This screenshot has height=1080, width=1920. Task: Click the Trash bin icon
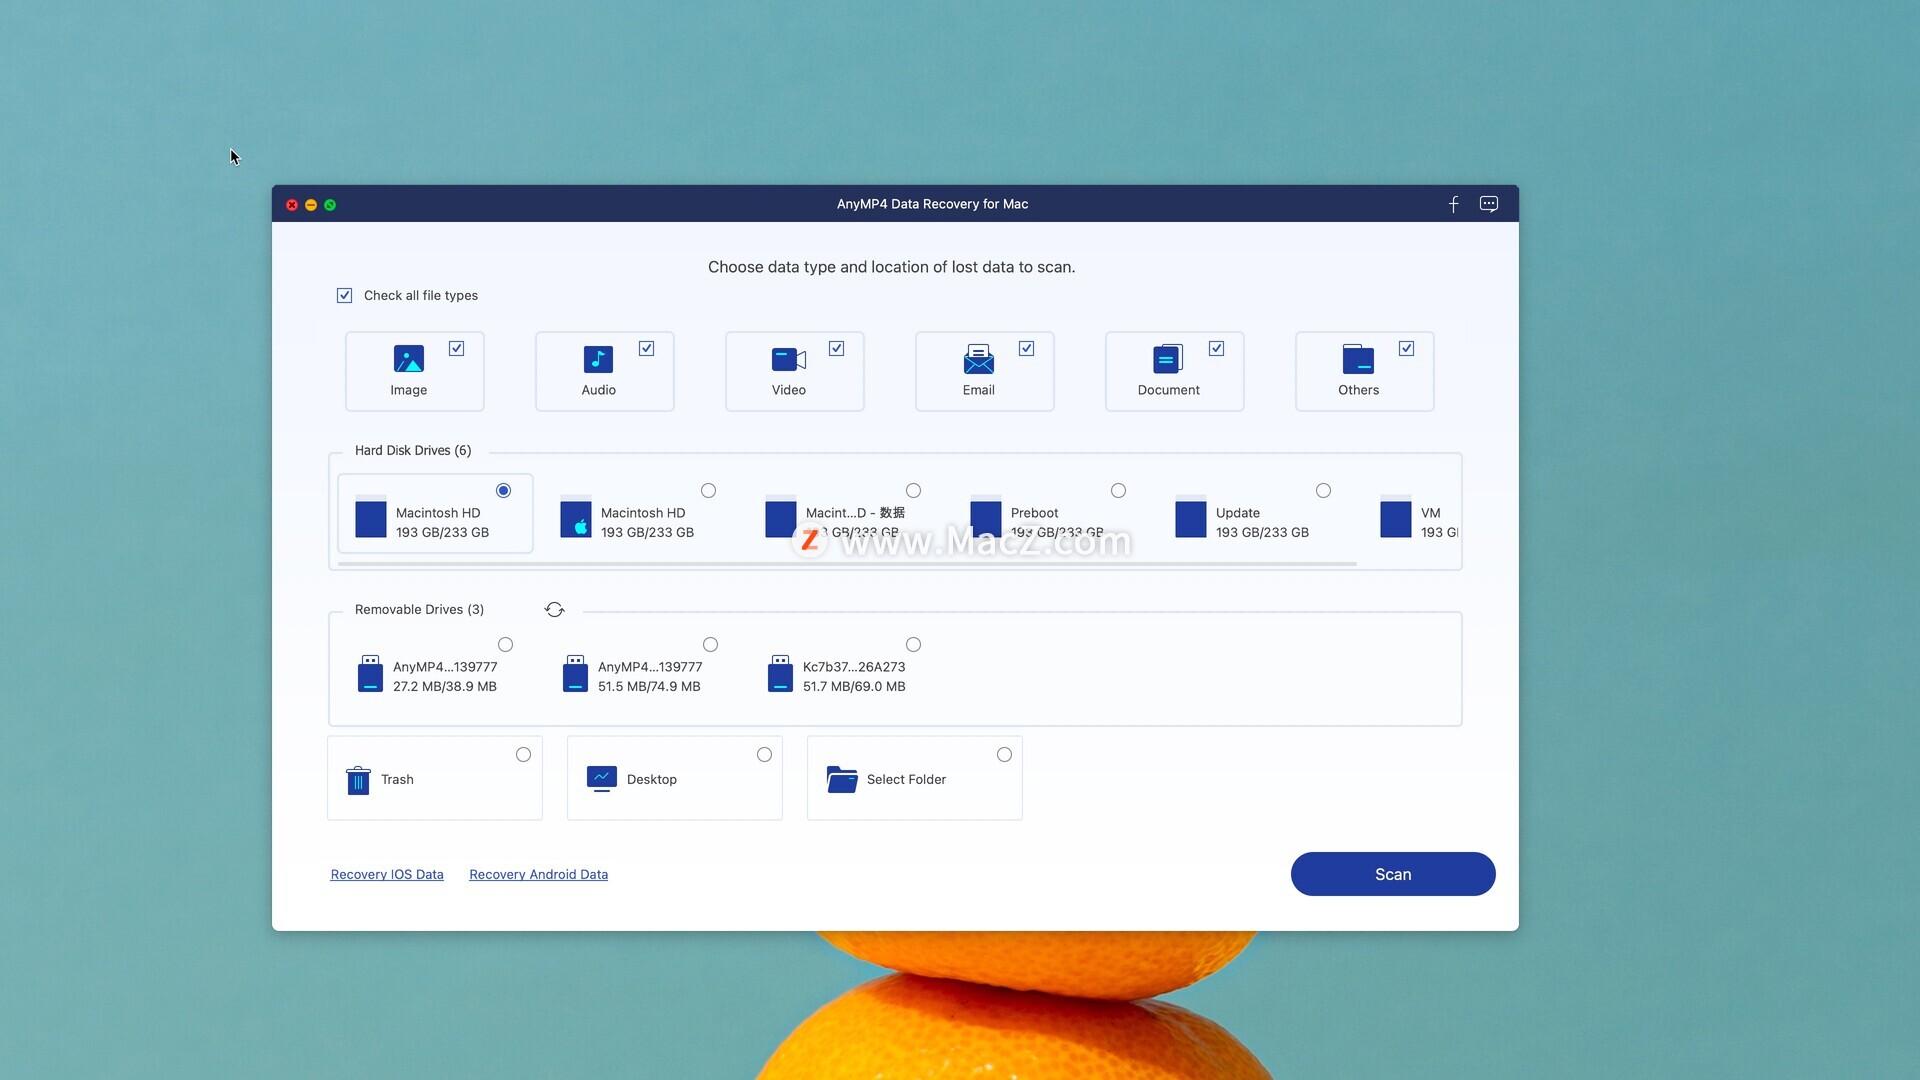pyautogui.click(x=358, y=780)
